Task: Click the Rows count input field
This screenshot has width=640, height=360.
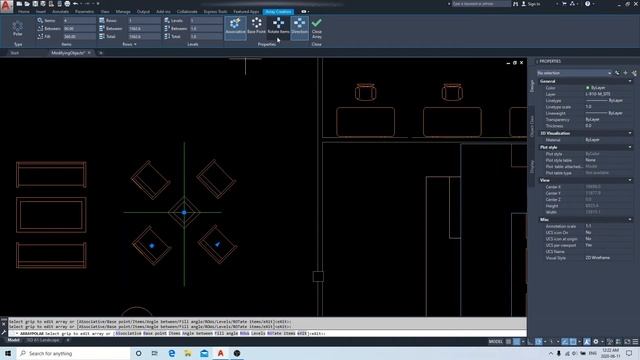Action: [144, 20]
